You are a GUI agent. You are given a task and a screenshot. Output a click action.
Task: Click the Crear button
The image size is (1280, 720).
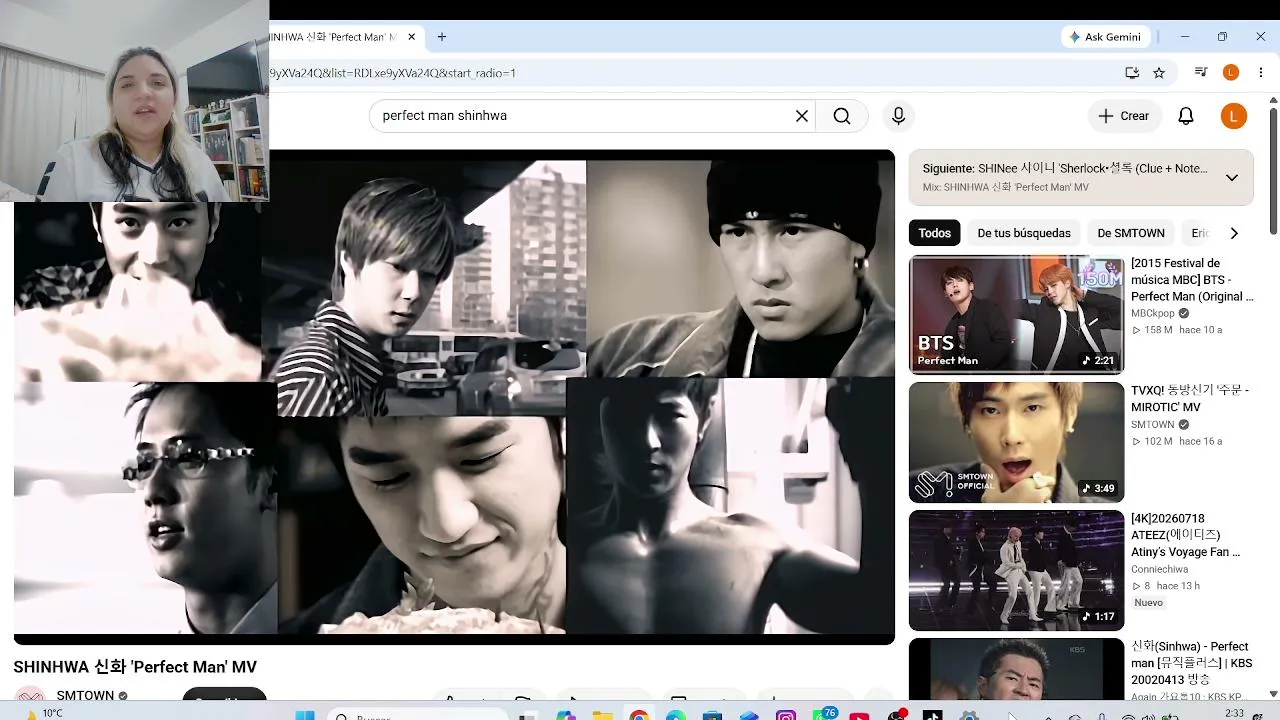coord(1124,116)
